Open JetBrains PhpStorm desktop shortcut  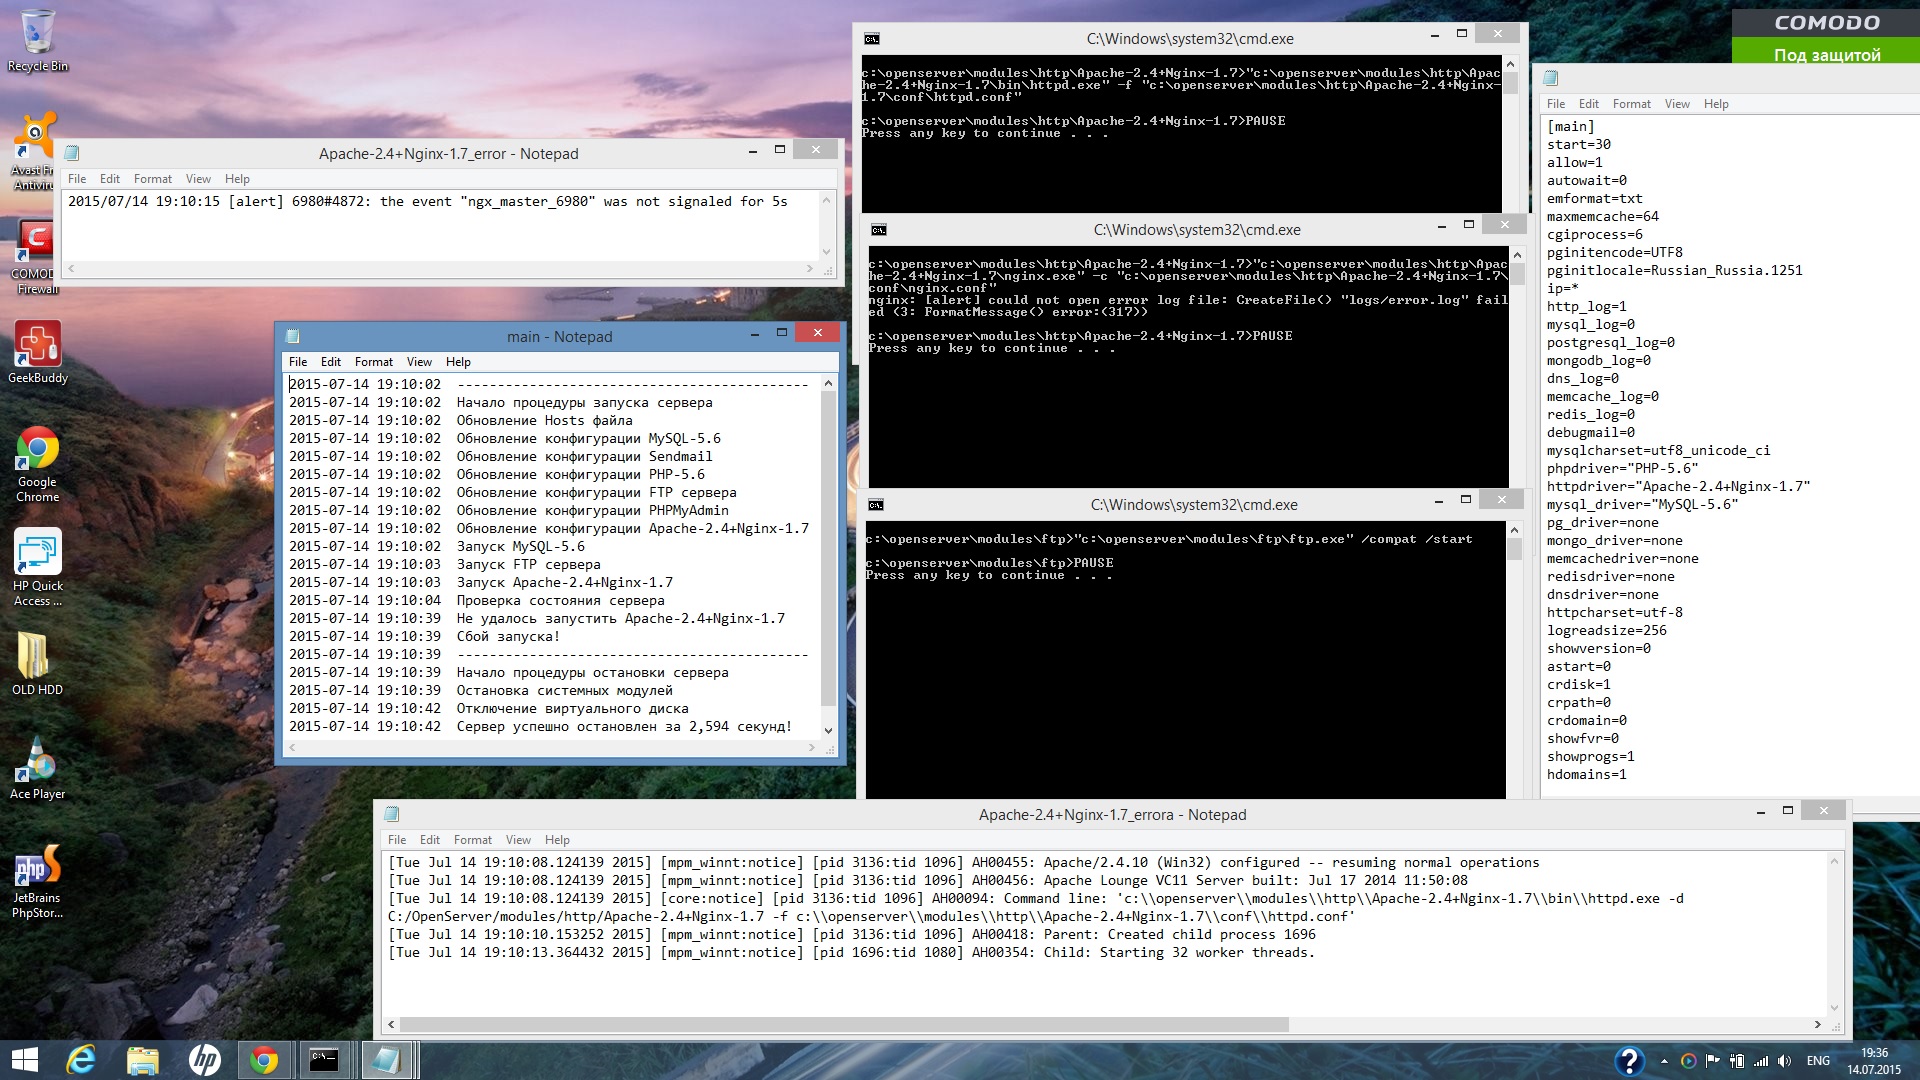pos(38,869)
